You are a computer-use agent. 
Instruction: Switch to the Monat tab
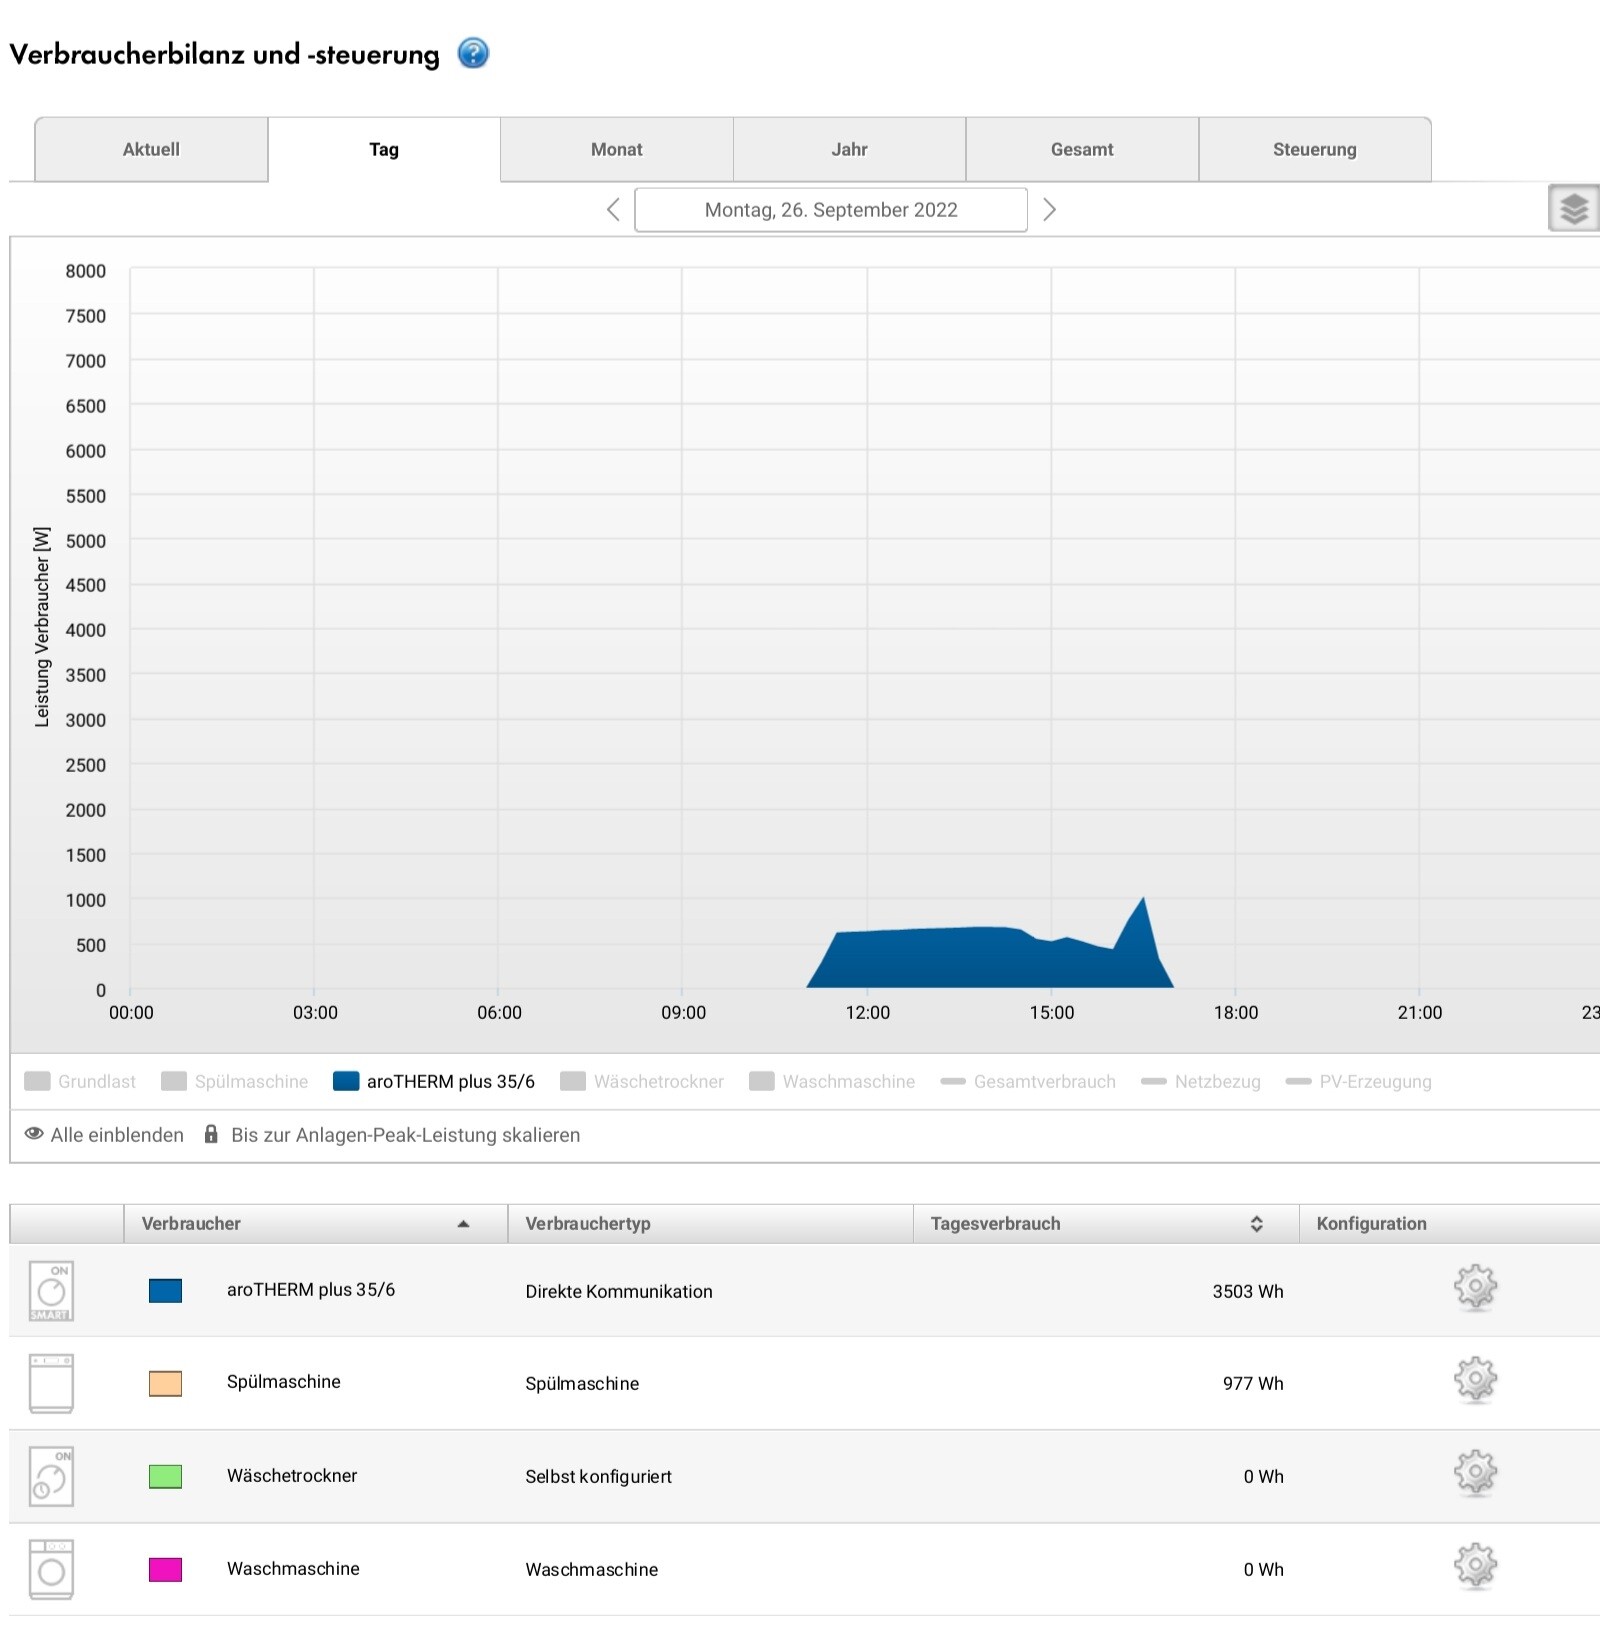click(x=616, y=150)
